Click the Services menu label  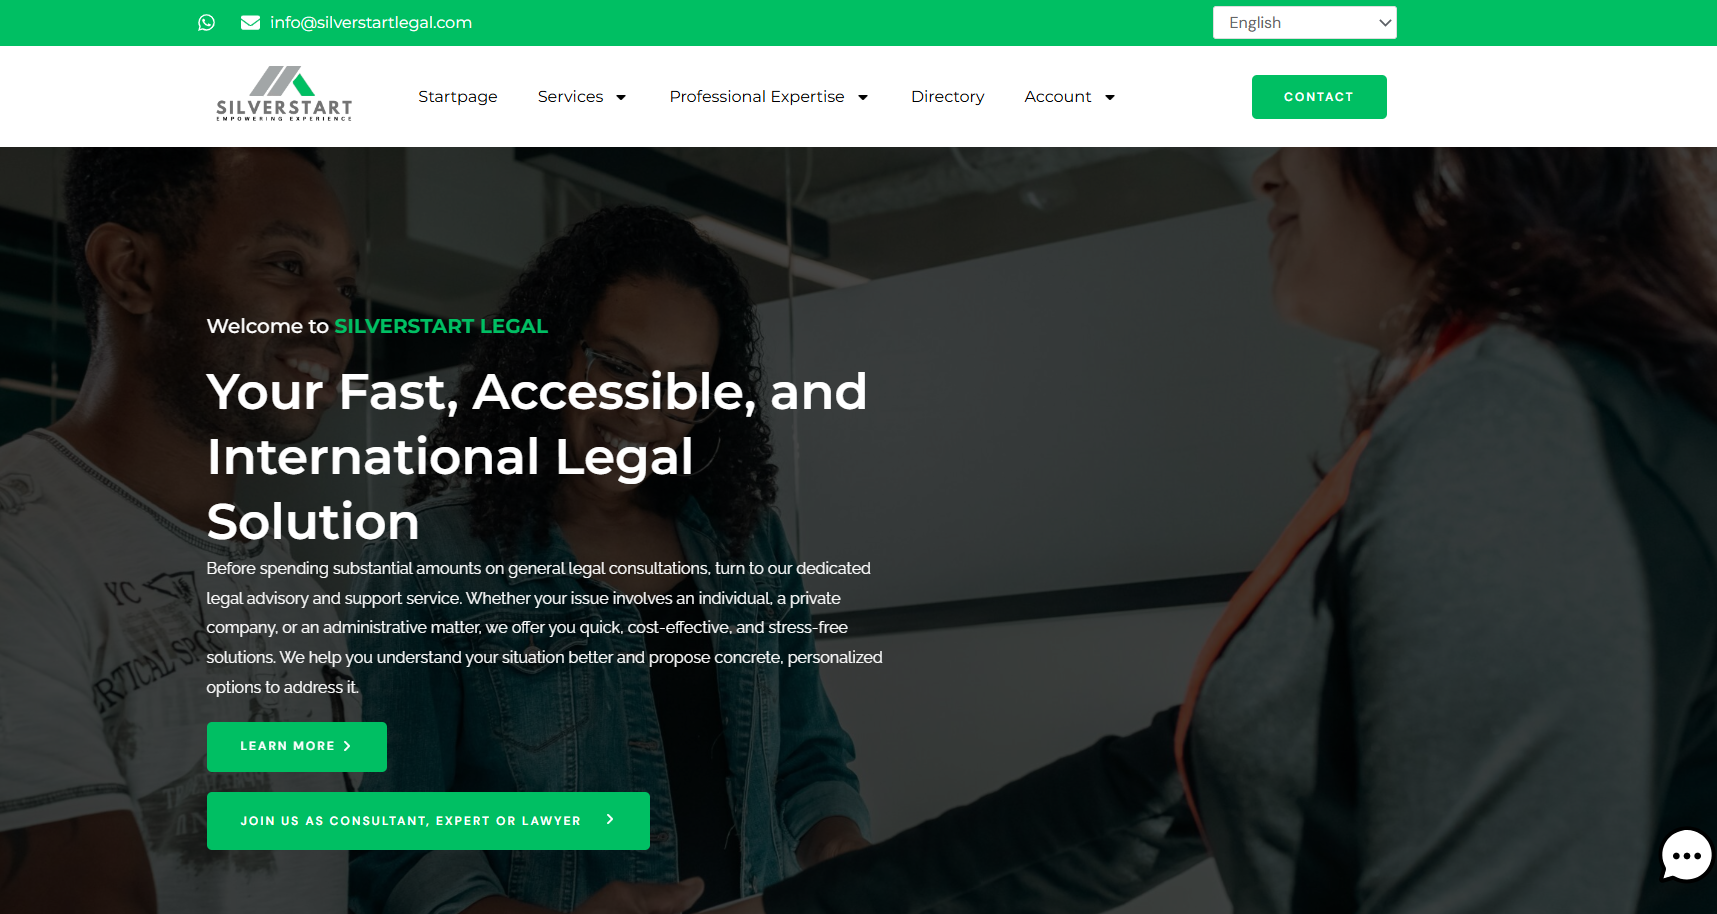(570, 96)
